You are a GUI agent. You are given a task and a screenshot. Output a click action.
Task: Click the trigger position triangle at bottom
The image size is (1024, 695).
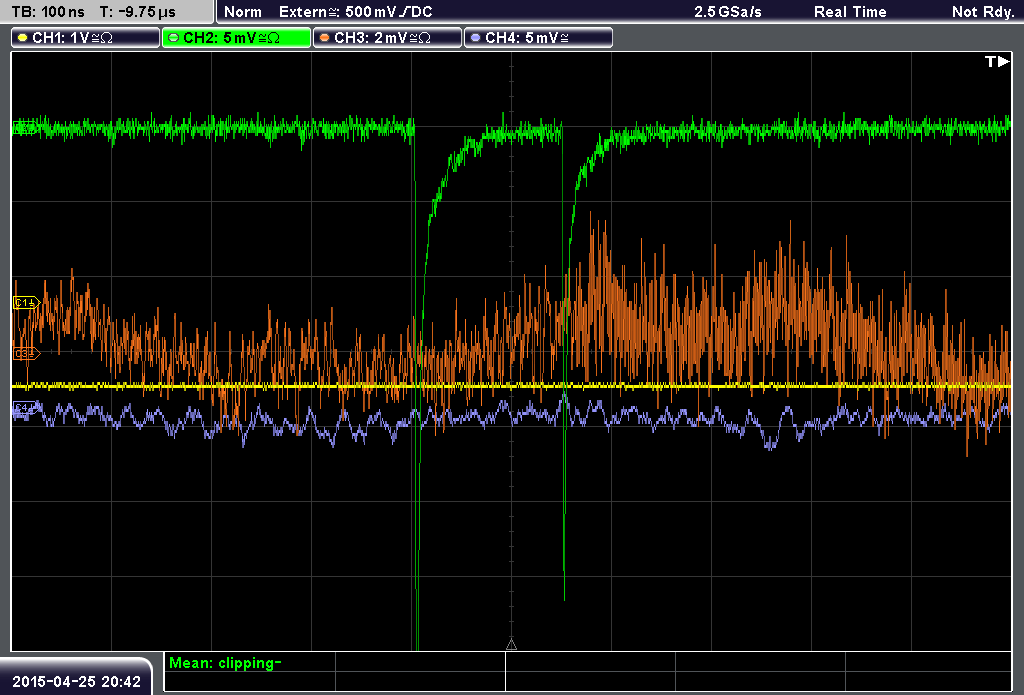point(511,645)
